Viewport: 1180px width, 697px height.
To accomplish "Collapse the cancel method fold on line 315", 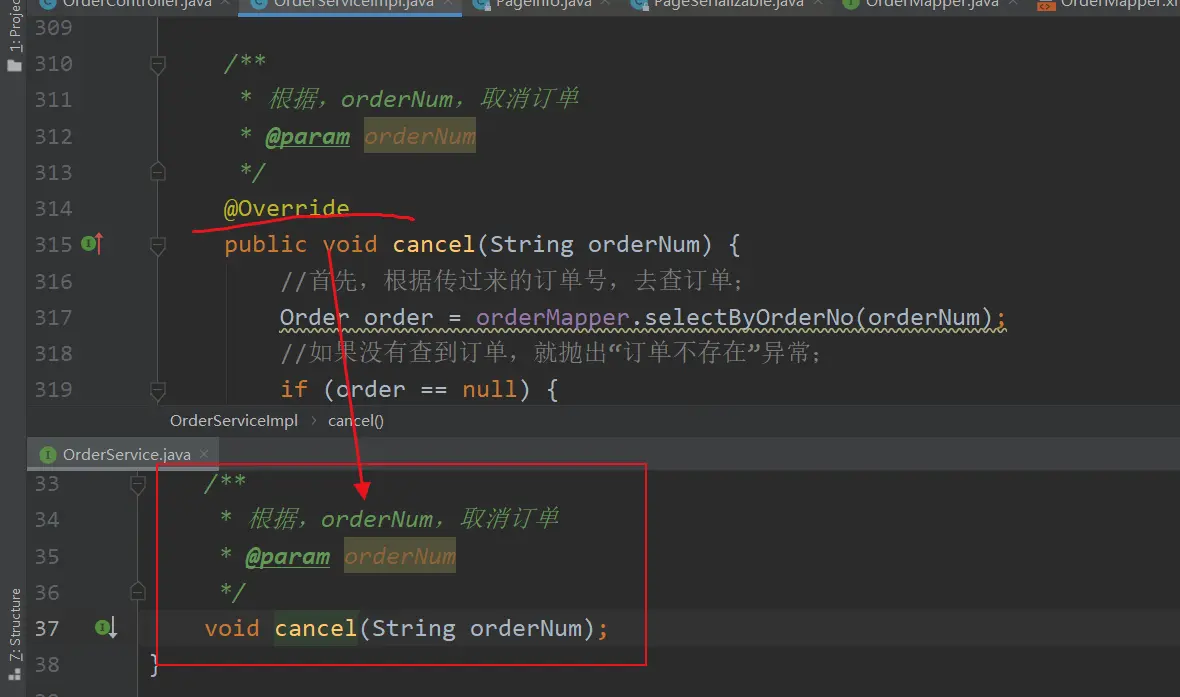I will point(157,245).
